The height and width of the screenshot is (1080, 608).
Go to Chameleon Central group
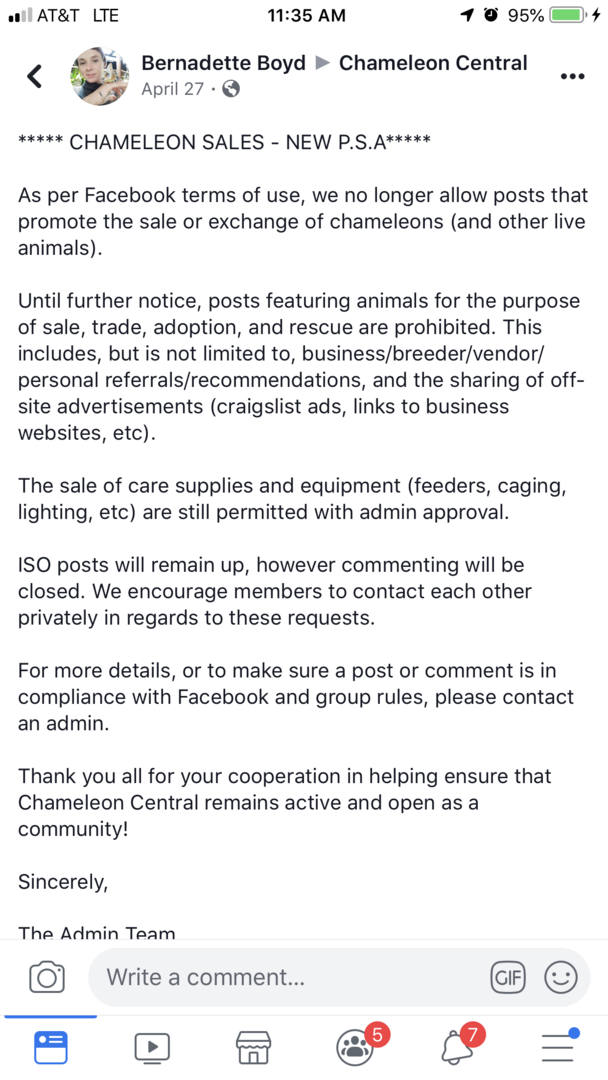pos(433,63)
